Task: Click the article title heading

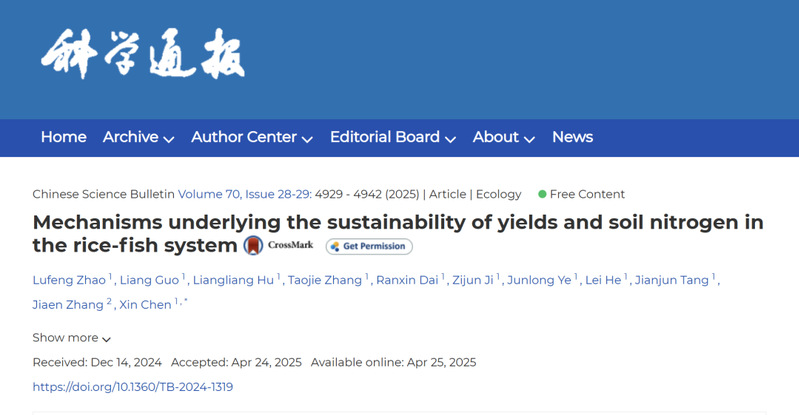Action: pos(398,222)
